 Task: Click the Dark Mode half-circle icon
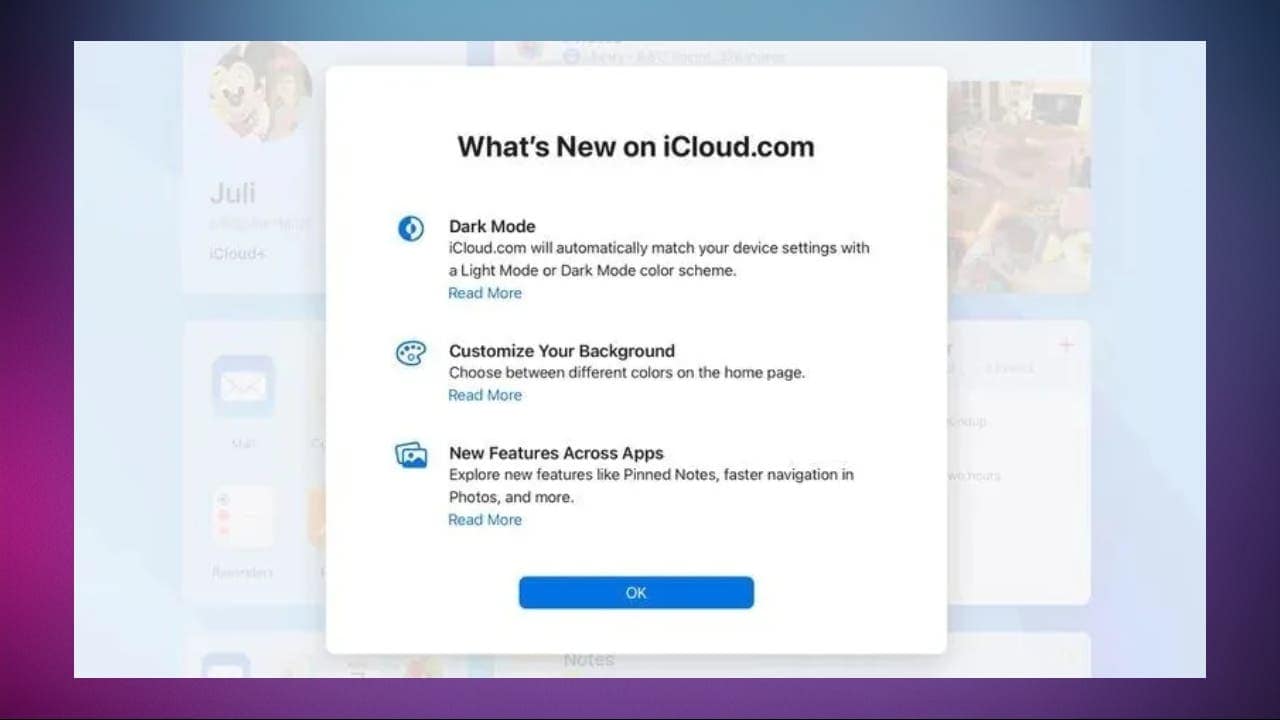[410, 229]
